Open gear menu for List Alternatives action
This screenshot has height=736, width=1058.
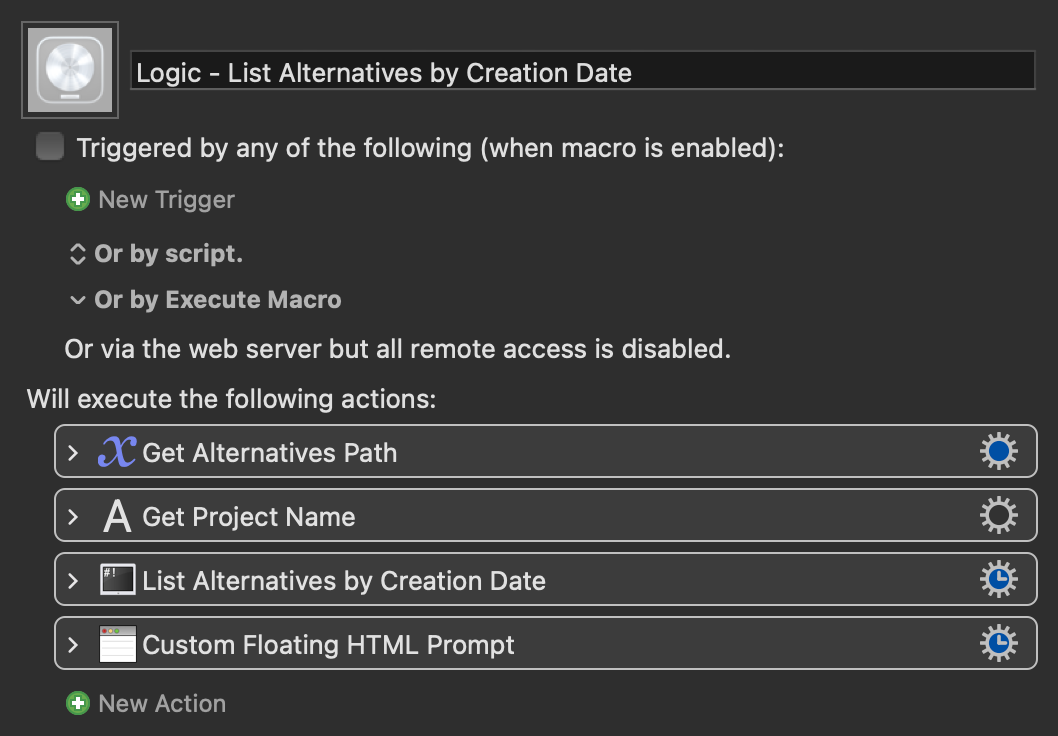coord(999,579)
